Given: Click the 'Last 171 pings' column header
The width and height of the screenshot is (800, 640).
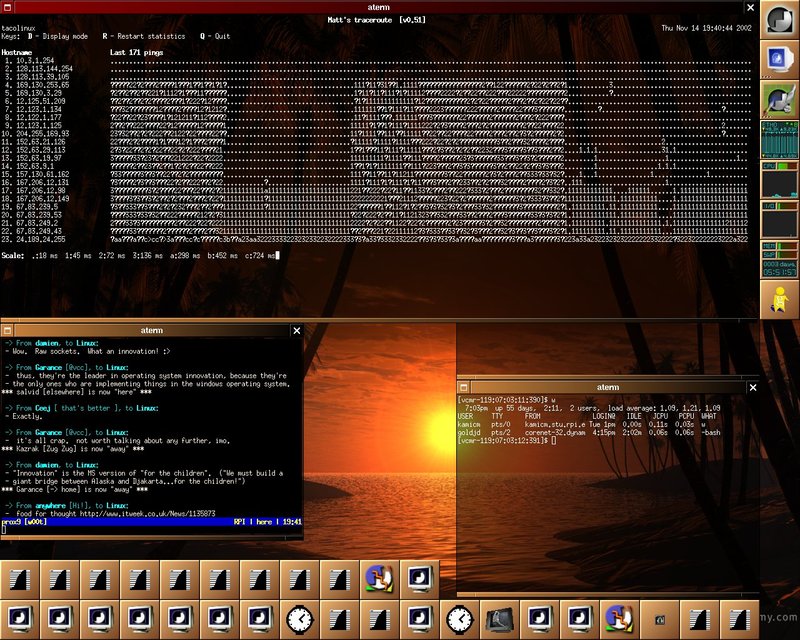Looking at the screenshot, I should click(136, 53).
